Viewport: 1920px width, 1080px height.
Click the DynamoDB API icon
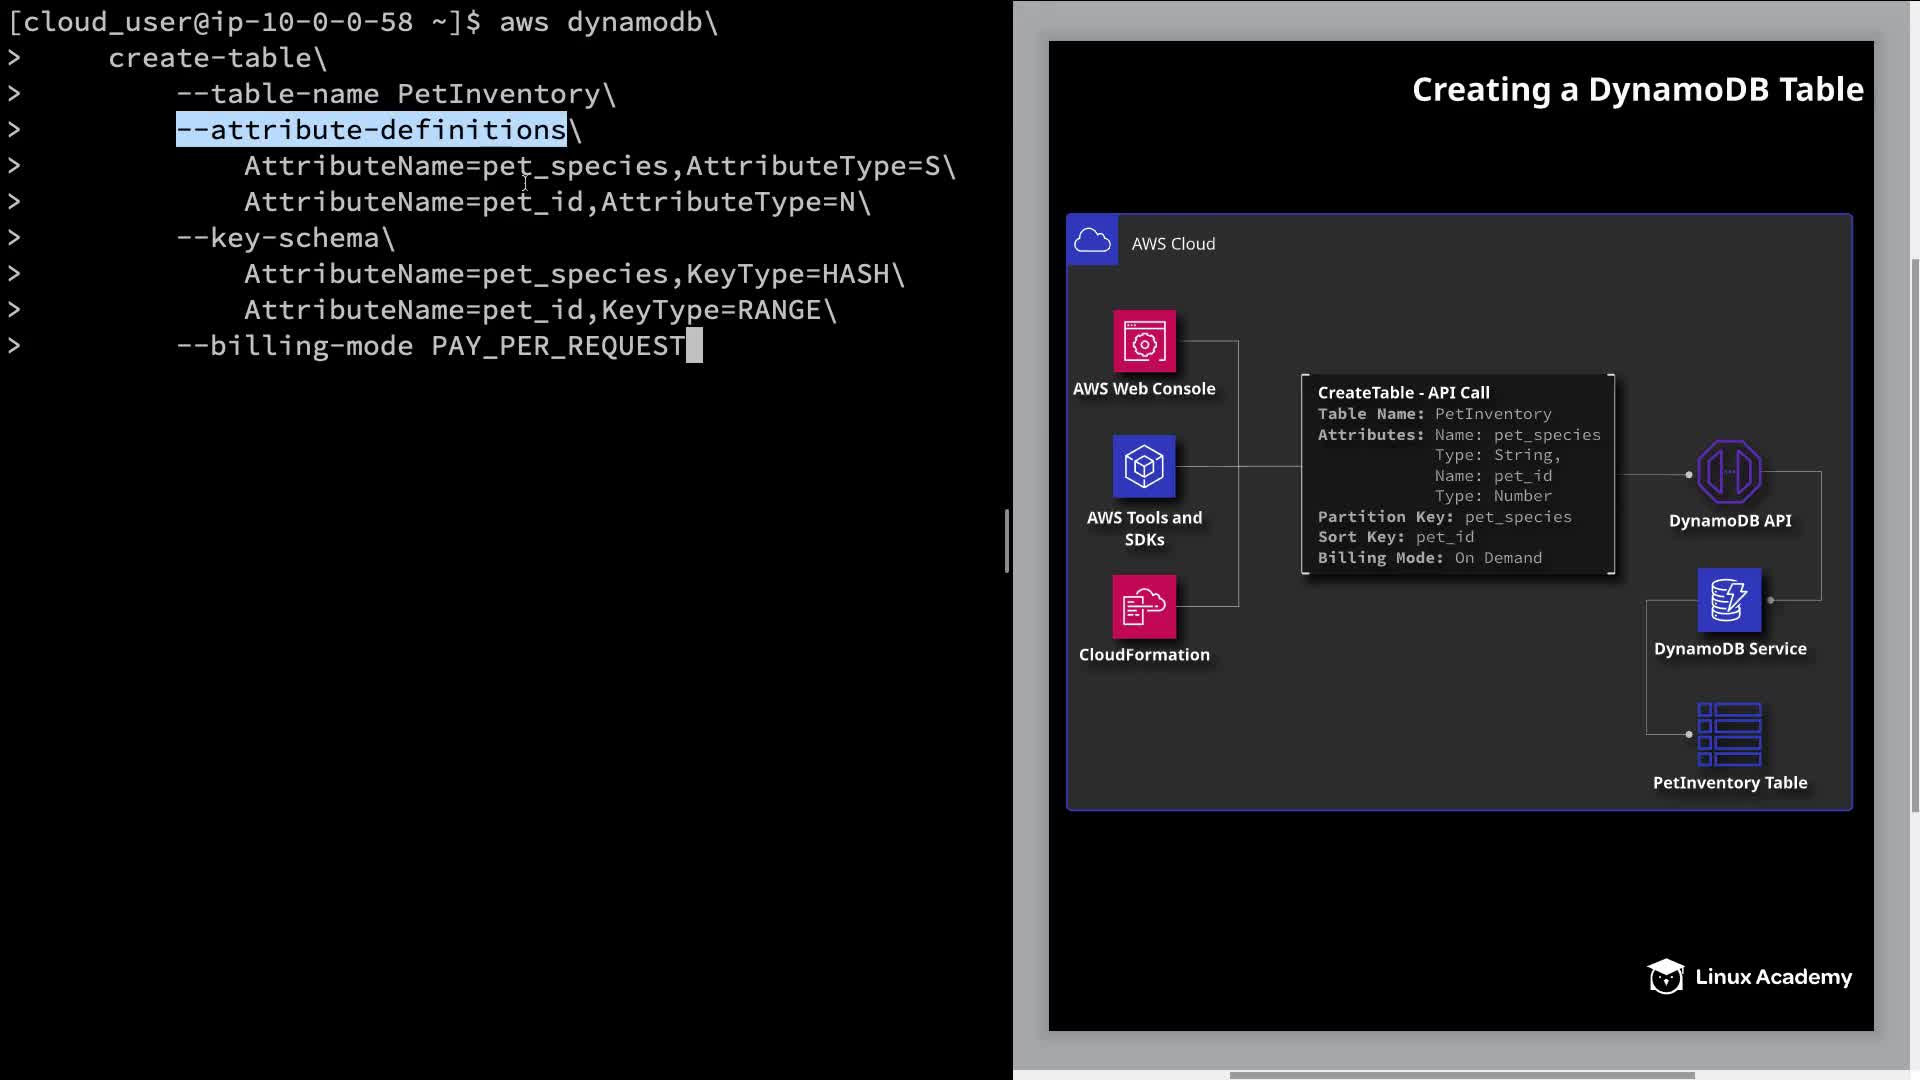1729,472
